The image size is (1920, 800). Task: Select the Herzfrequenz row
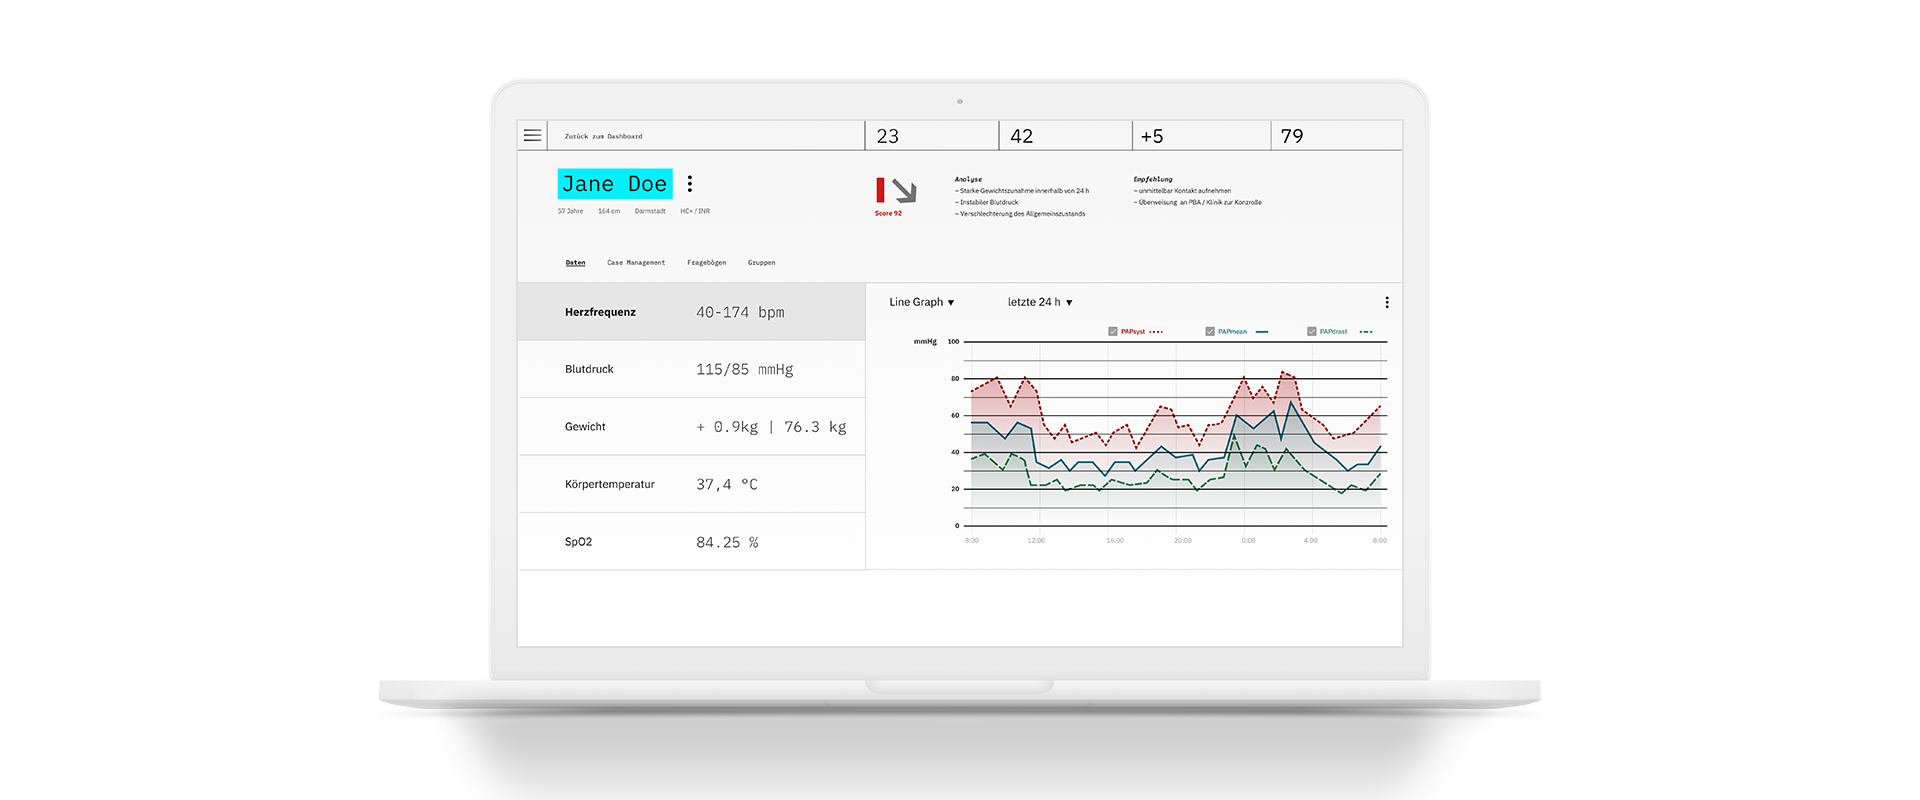point(691,312)
